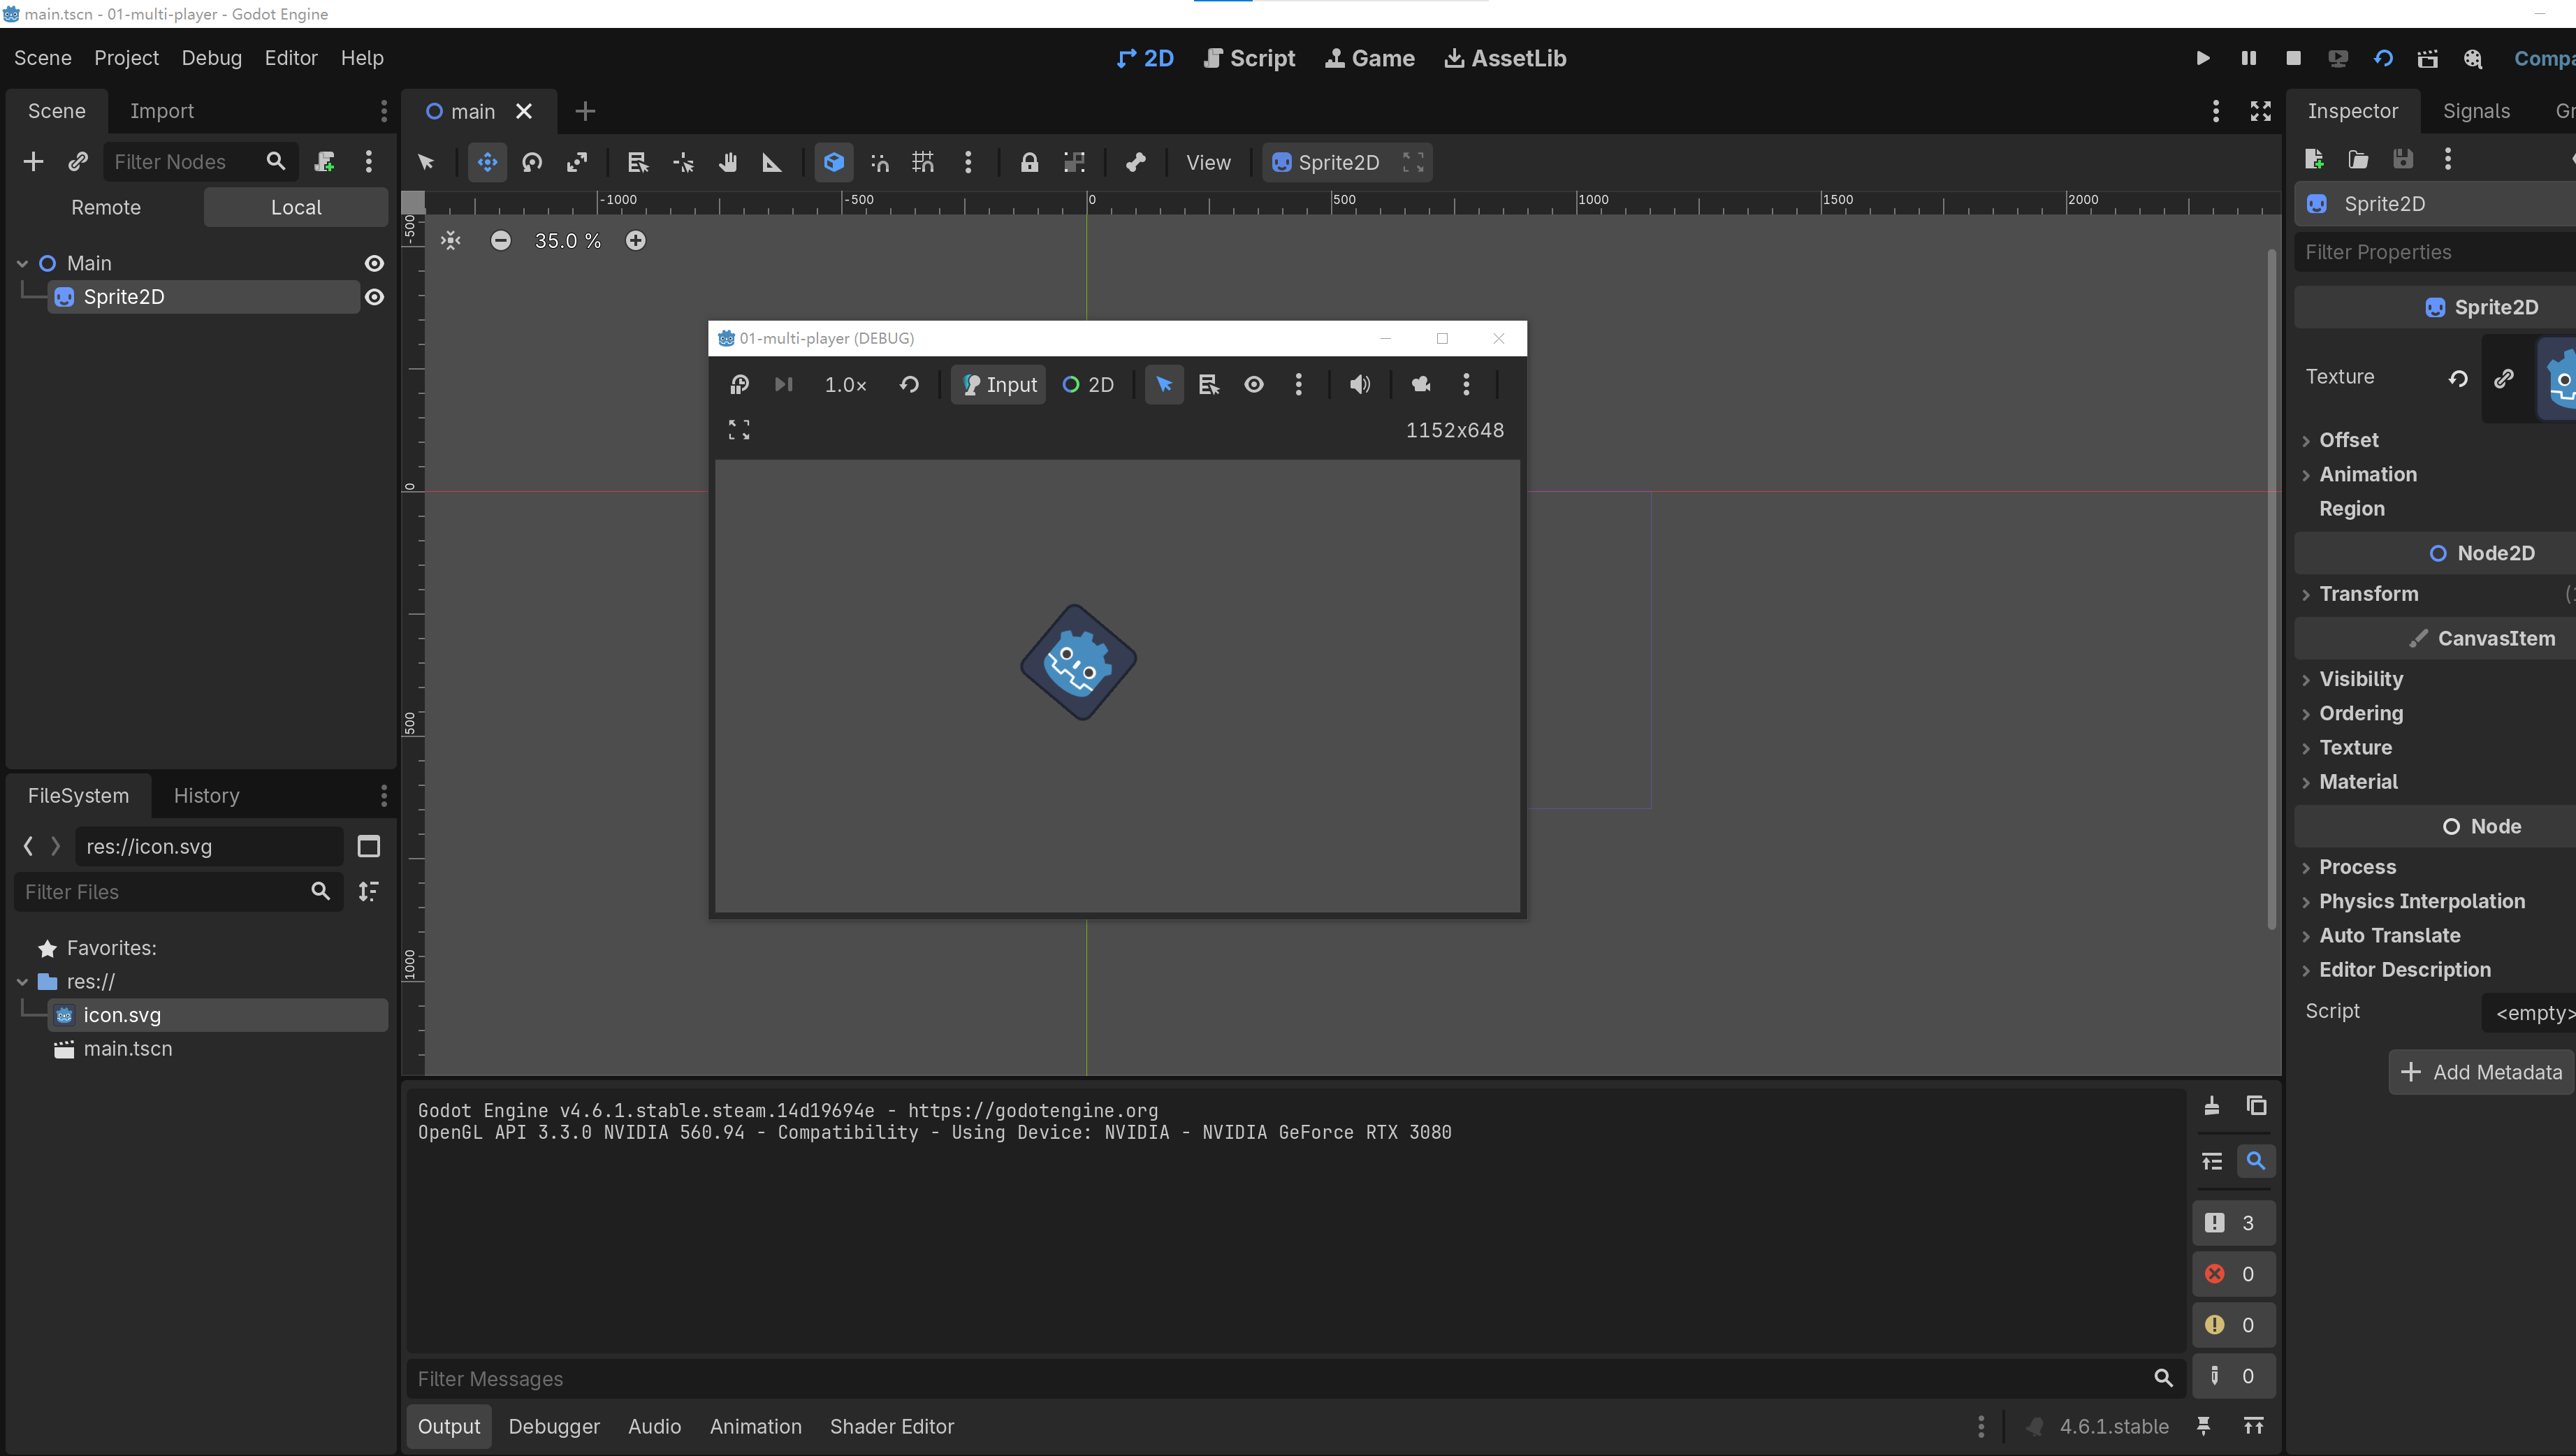The width and height of the screenshot is (2576, 1456).
Task: Switch to the Debugger bottom tab
Action: [x=554, y=1426]
